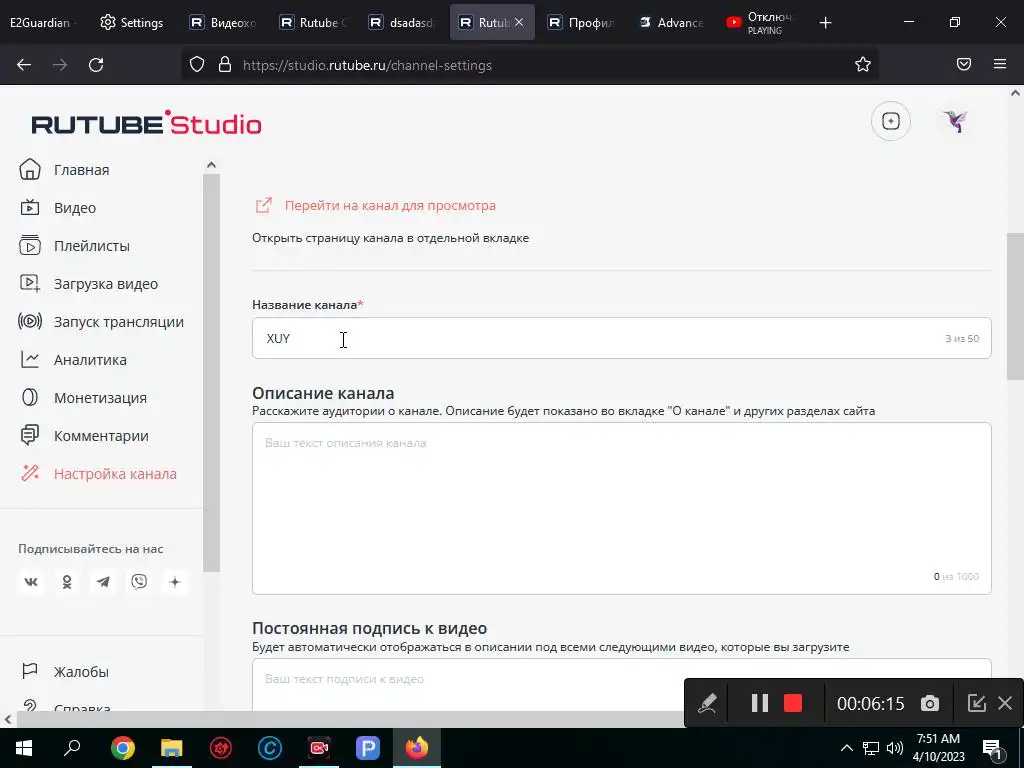Bookmark this page with the star icon
Screen dimensions: 1024x768
(x=863, y=64)
